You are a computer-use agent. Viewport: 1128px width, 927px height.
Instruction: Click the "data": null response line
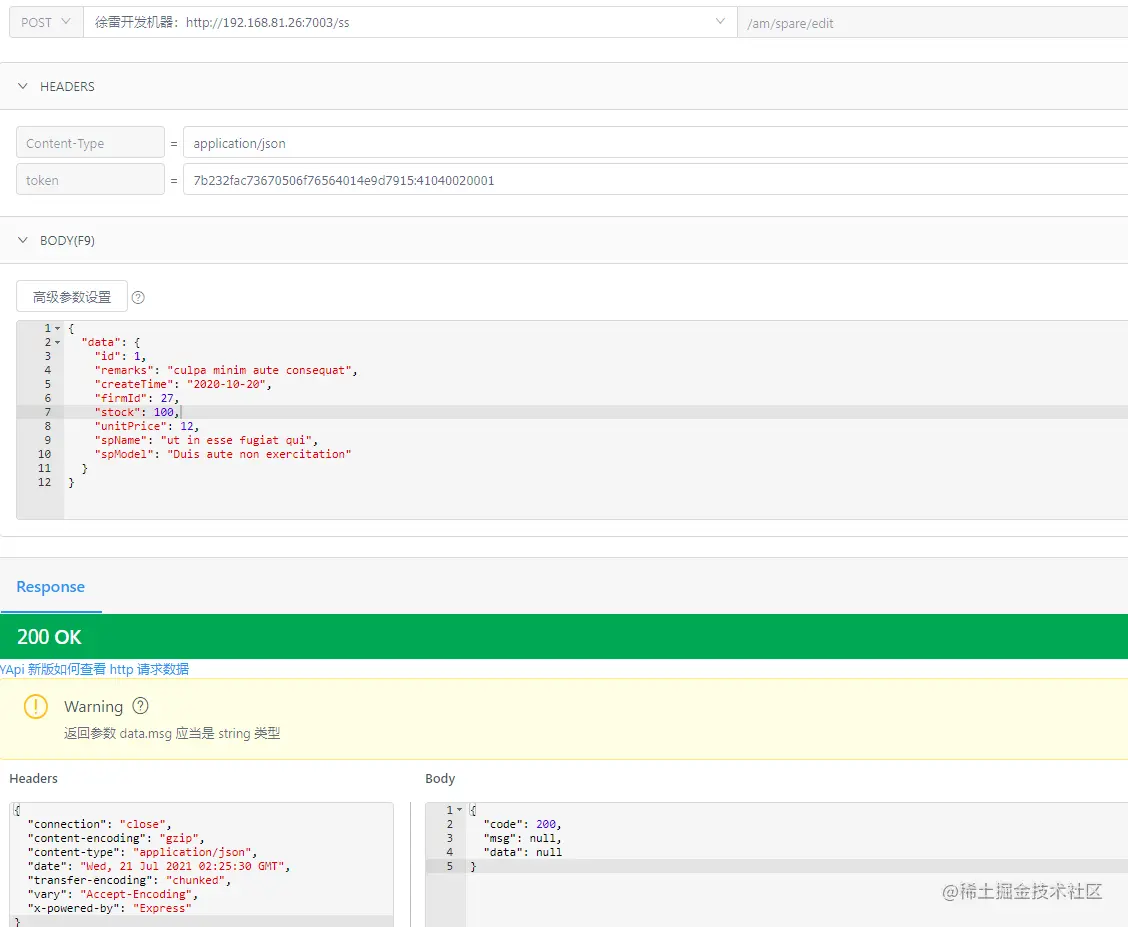(523, 852)
